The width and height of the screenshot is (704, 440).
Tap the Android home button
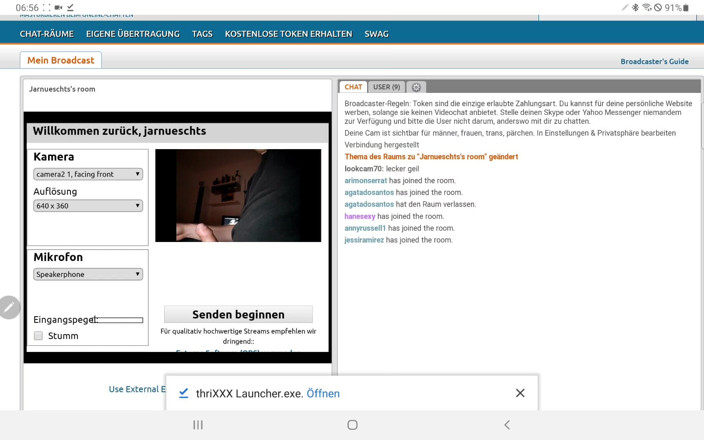[x=352, y=425]
